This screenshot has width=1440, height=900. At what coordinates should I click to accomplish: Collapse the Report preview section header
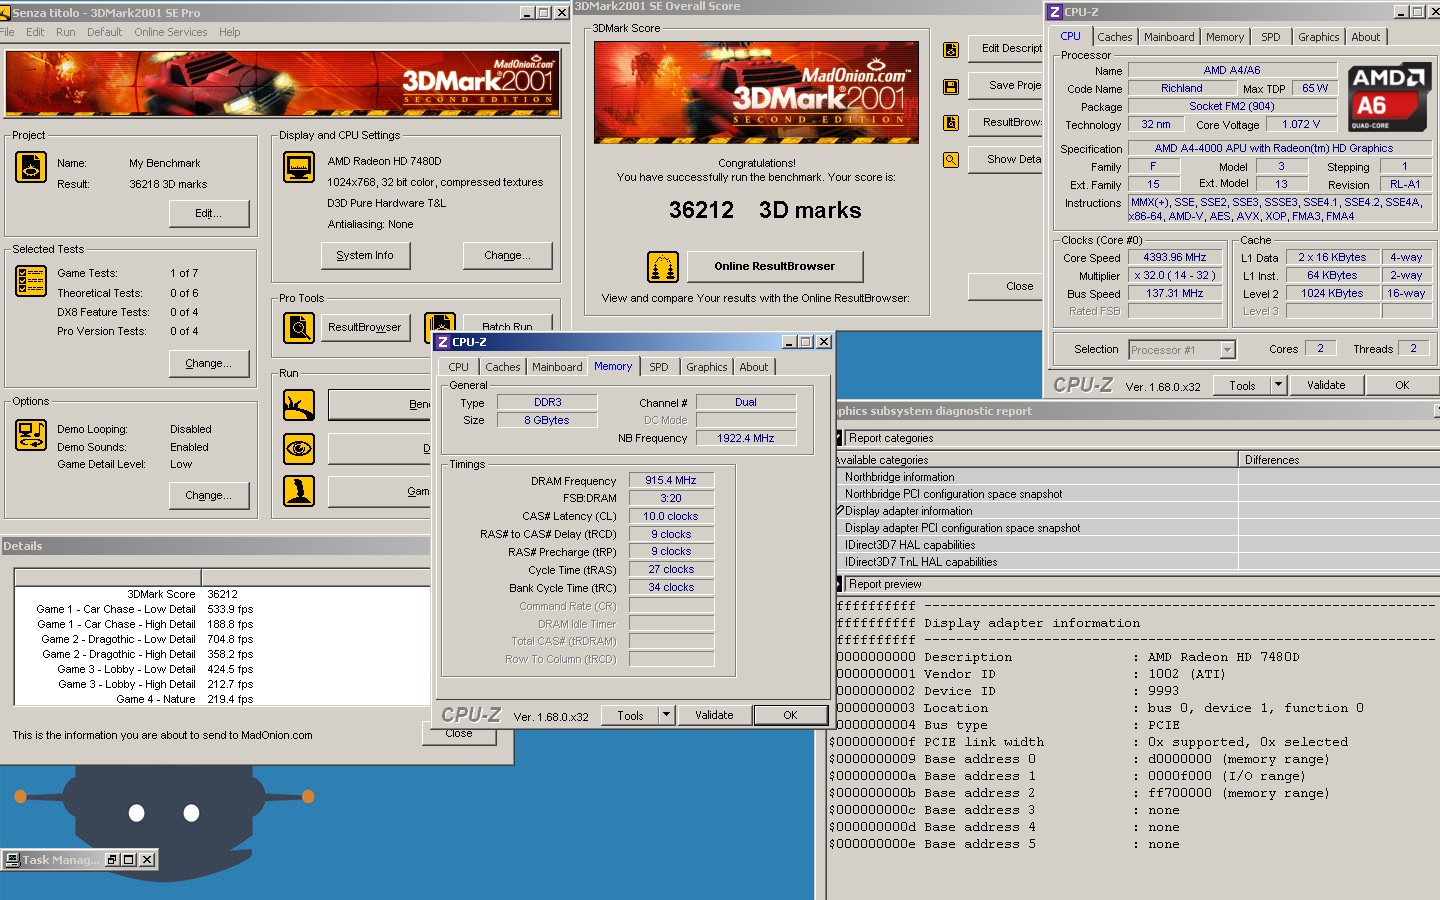click(x=839, y=584)
